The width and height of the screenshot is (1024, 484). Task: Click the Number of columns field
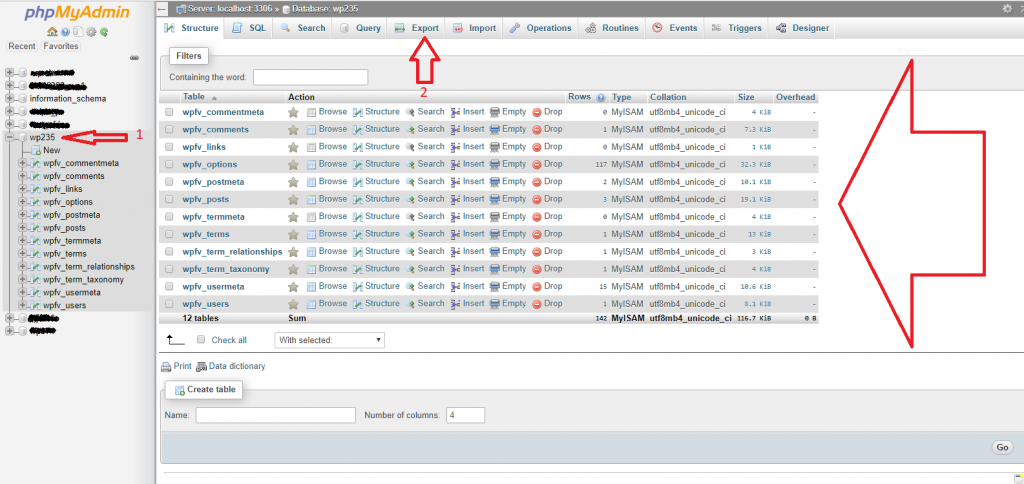pos(466,415)
